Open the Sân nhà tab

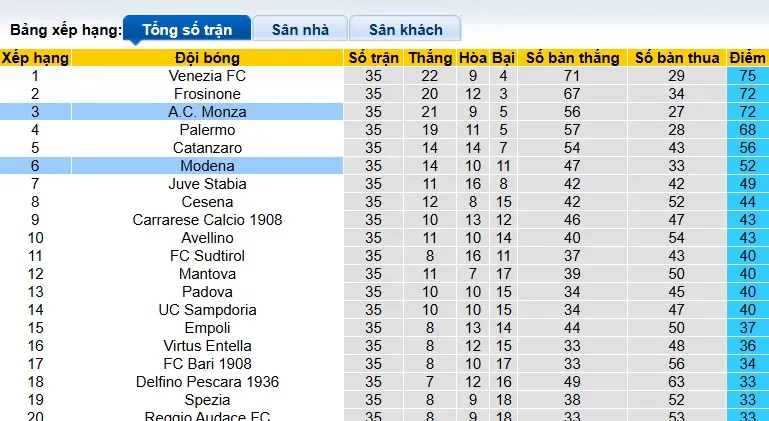(299, 29)
